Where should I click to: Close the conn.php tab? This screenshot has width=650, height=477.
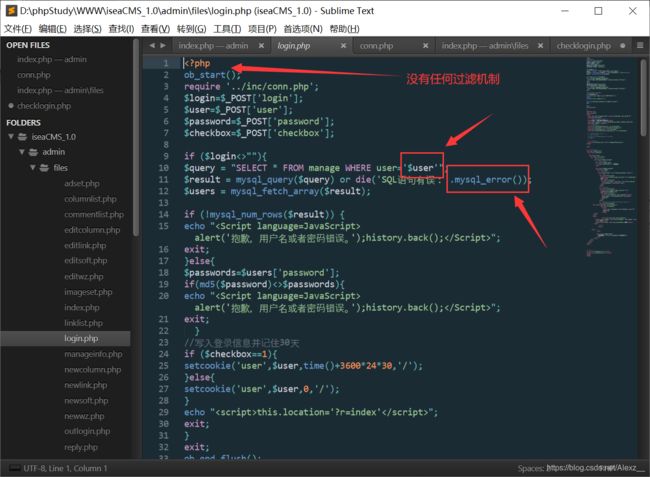coord(425,46)
